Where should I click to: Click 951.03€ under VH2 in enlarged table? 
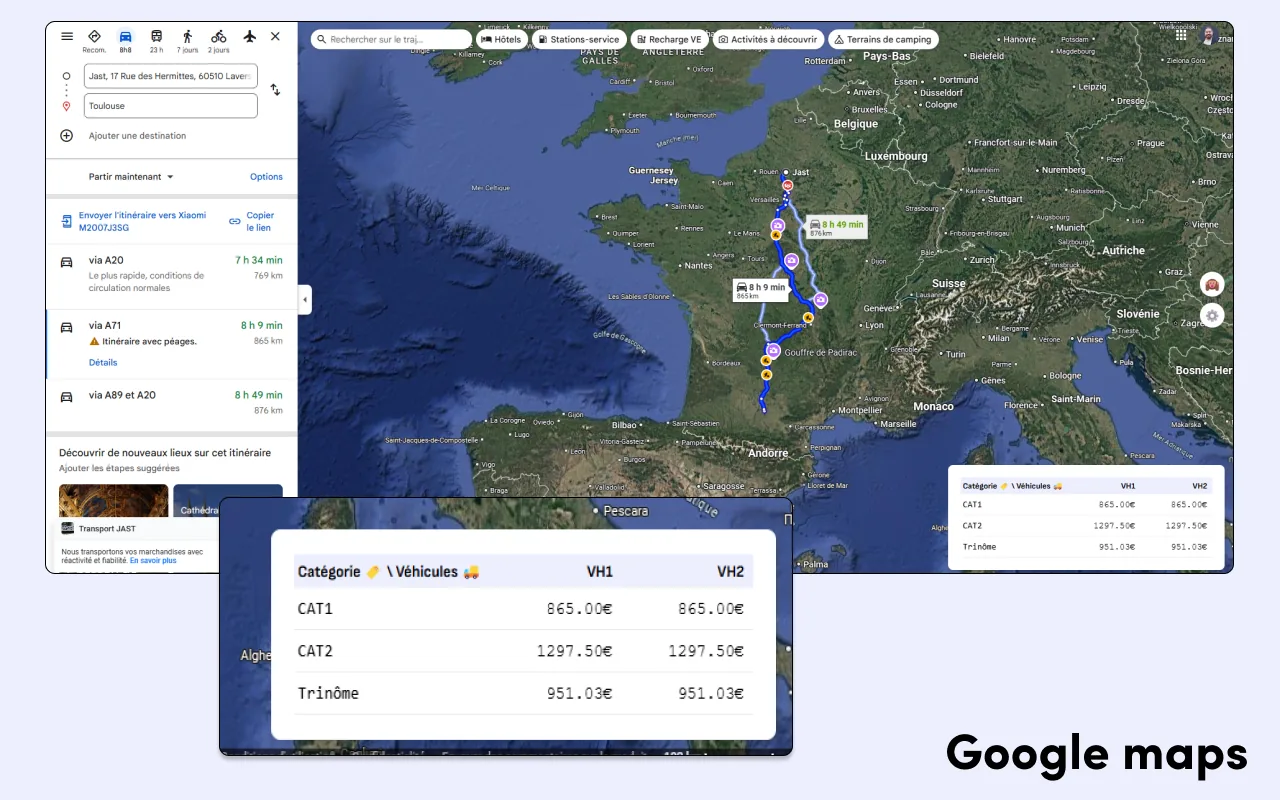[x=711, y=693]
